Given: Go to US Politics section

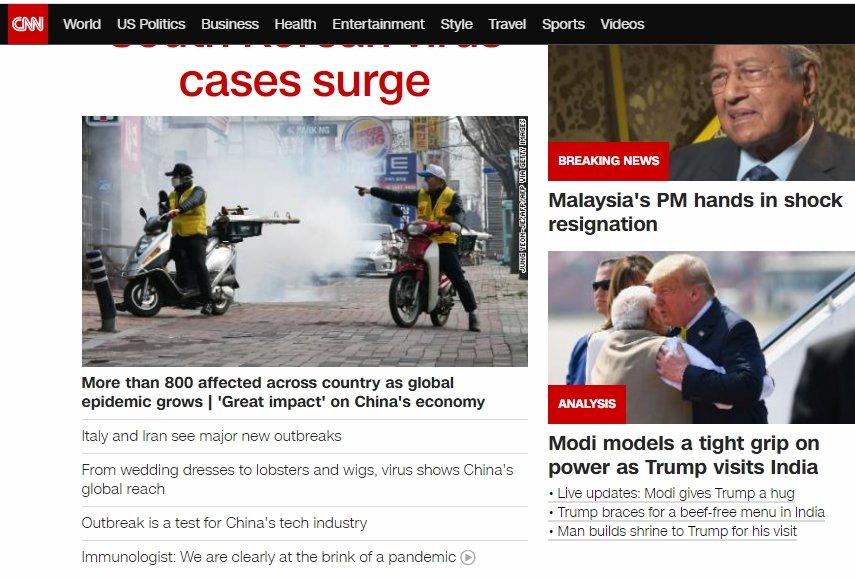Looking at the screenshot, I should pyautogui.click(x=151, y=24).
